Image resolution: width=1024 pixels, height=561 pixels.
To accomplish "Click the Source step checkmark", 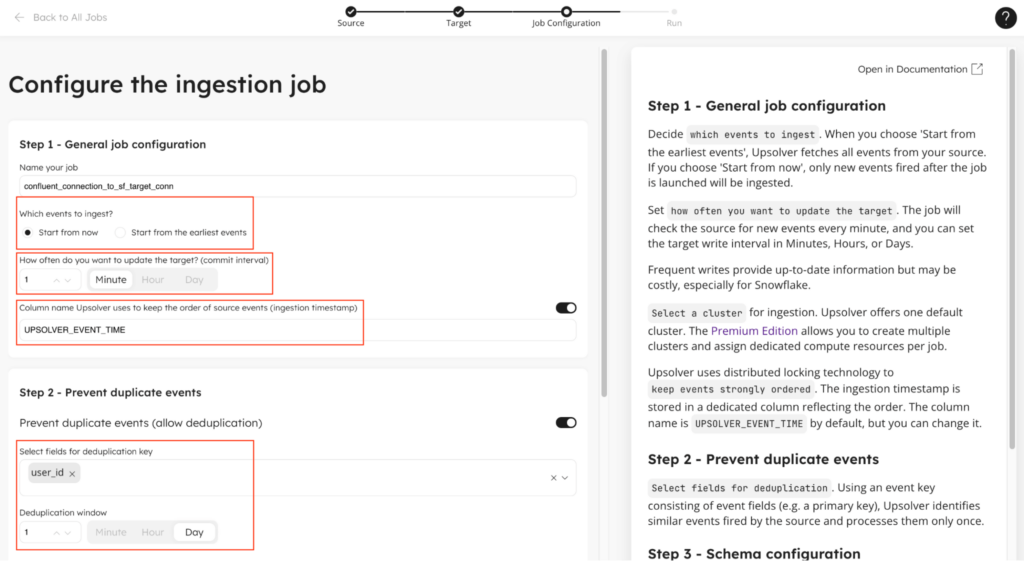I will pos(351,11).
